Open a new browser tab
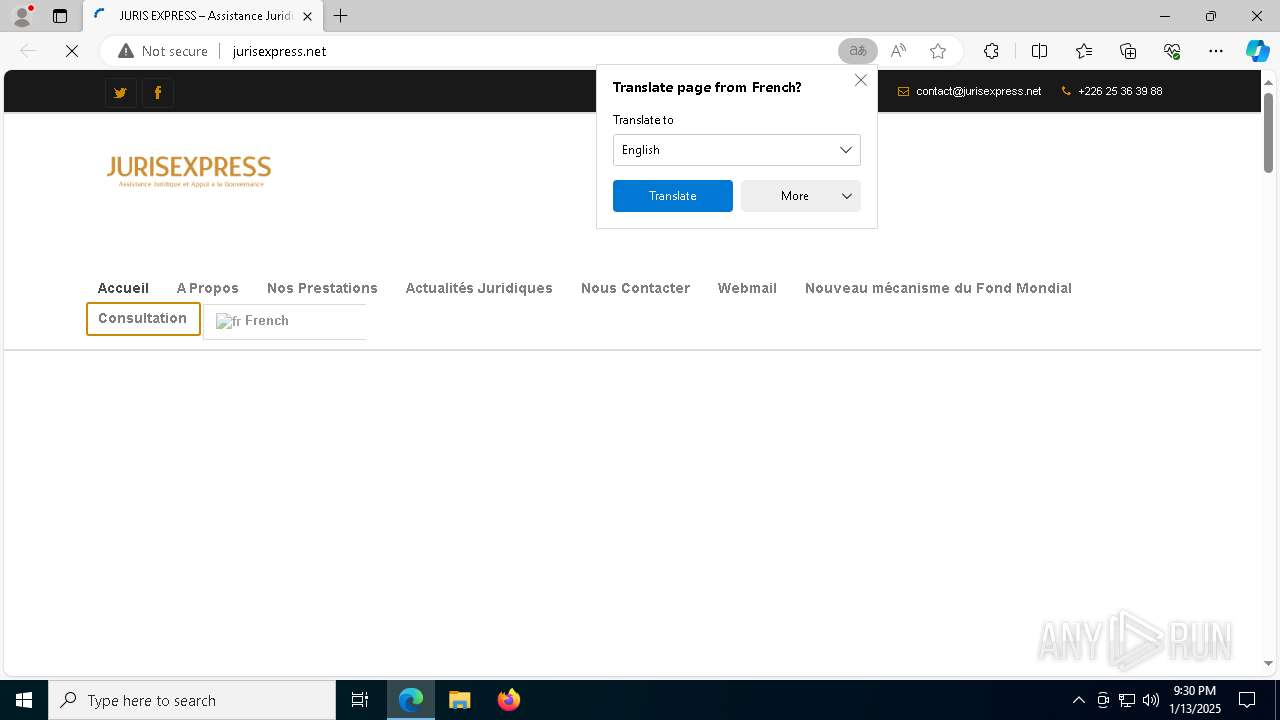This screenshot has width=1280, height=720. point(341,16)
